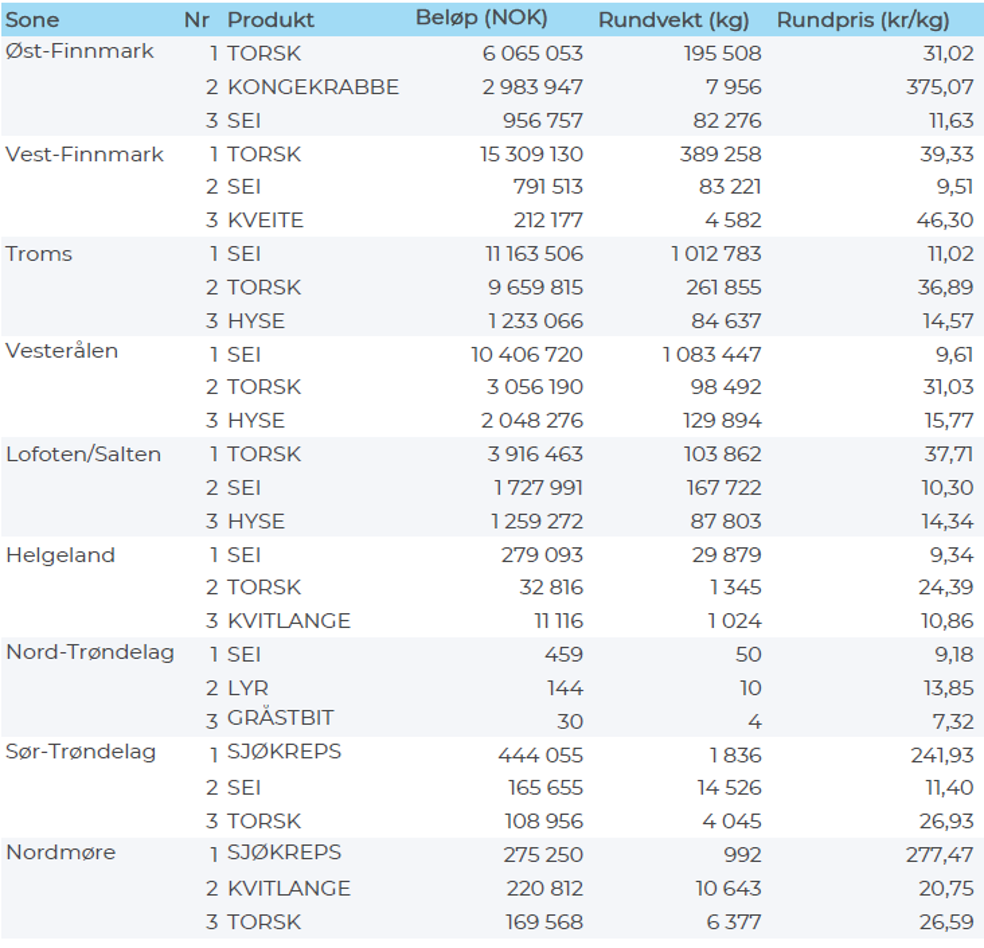This screenshot has width=984, height=948.
Task: Click the GRÅSTBIT product cell
Action: [x=281, y=719]
